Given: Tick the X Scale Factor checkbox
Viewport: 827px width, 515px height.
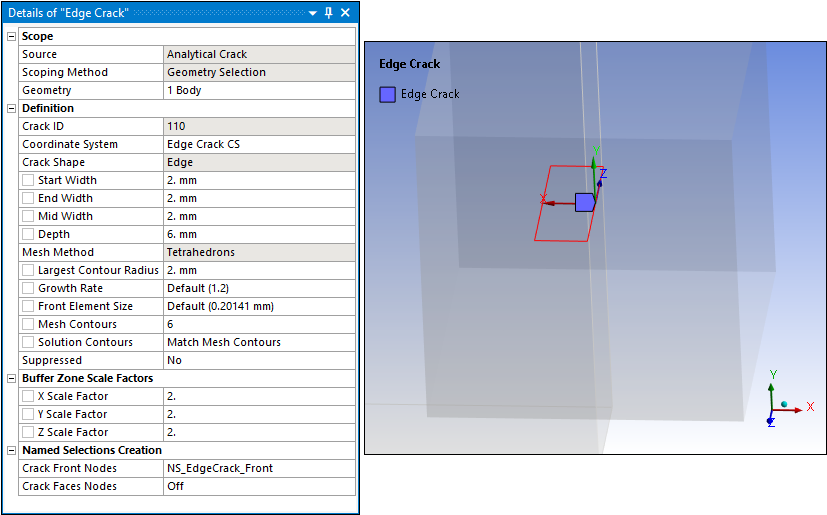Looking at the screenshot, I should tap(28, 396).
